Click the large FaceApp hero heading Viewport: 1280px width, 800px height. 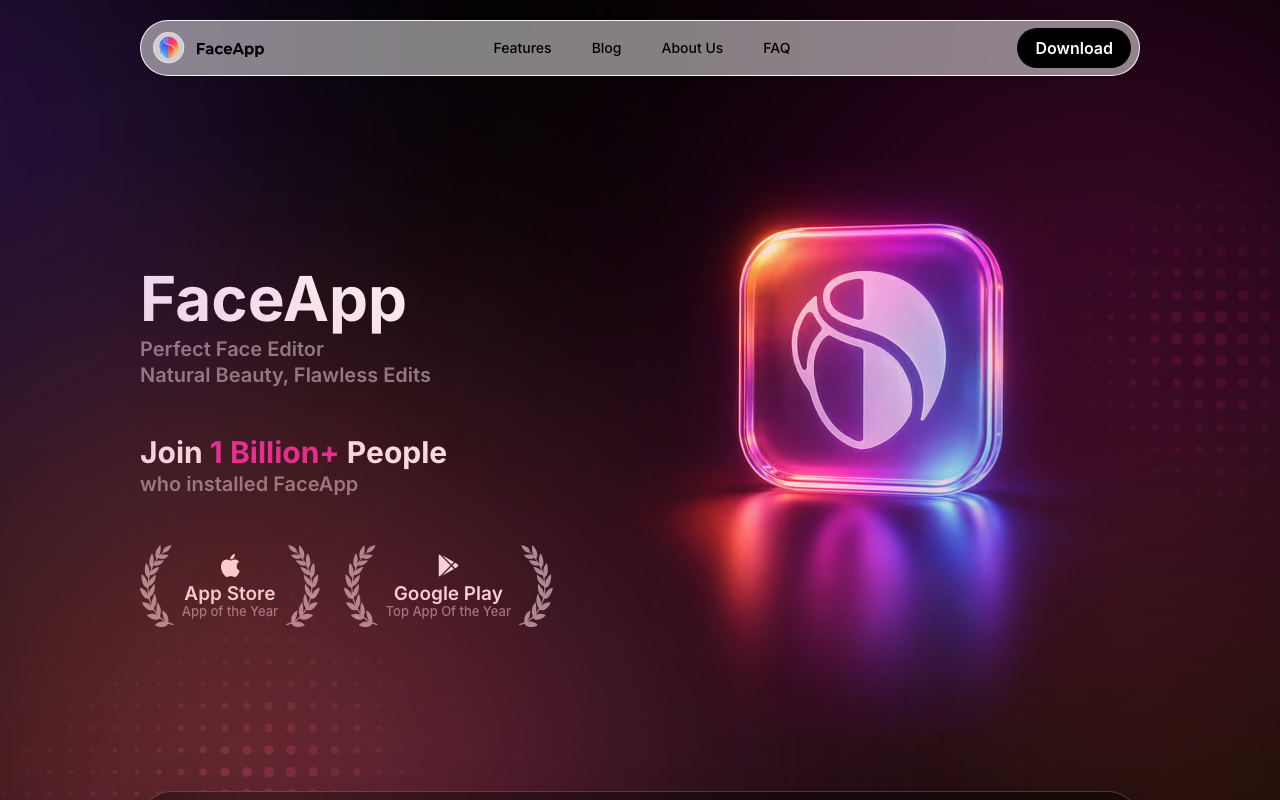(x=273, y=299)
